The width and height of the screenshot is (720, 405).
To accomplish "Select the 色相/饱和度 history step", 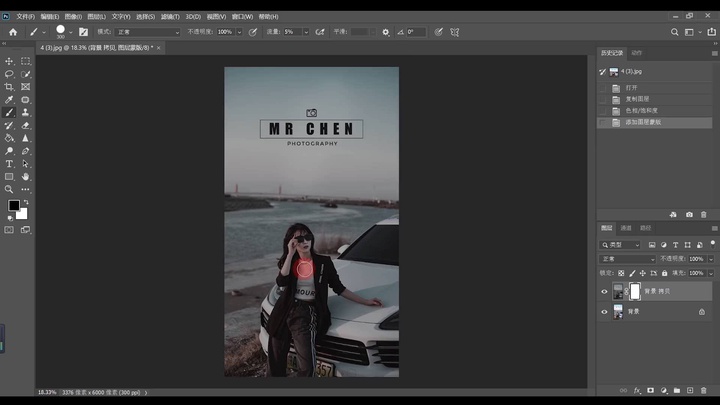I will 641,110.
